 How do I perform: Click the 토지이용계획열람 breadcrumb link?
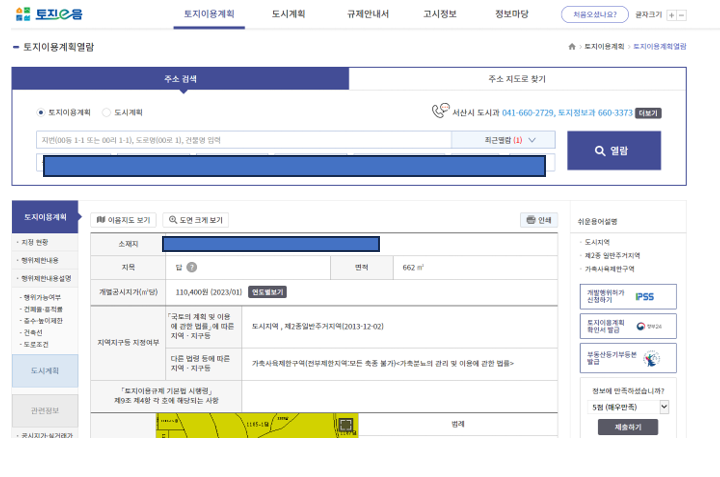tap(660, 46)
